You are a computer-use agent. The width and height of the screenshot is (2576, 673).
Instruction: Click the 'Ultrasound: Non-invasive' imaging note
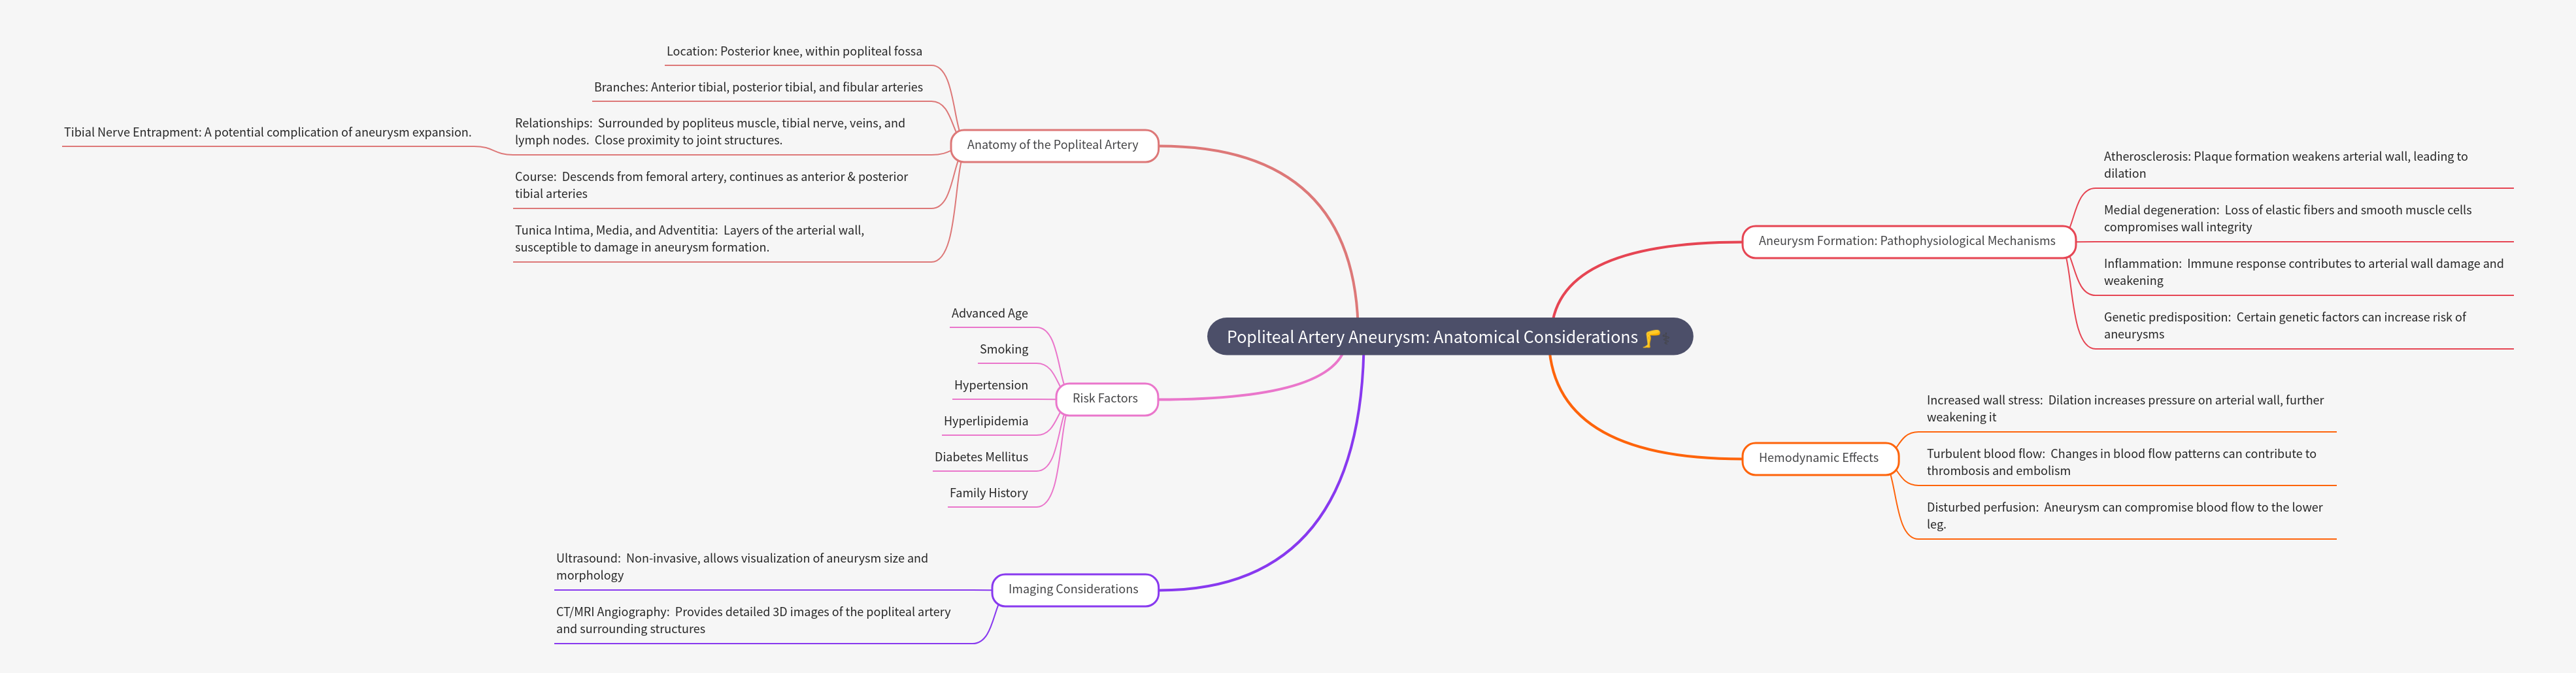(x=742, y=567)
